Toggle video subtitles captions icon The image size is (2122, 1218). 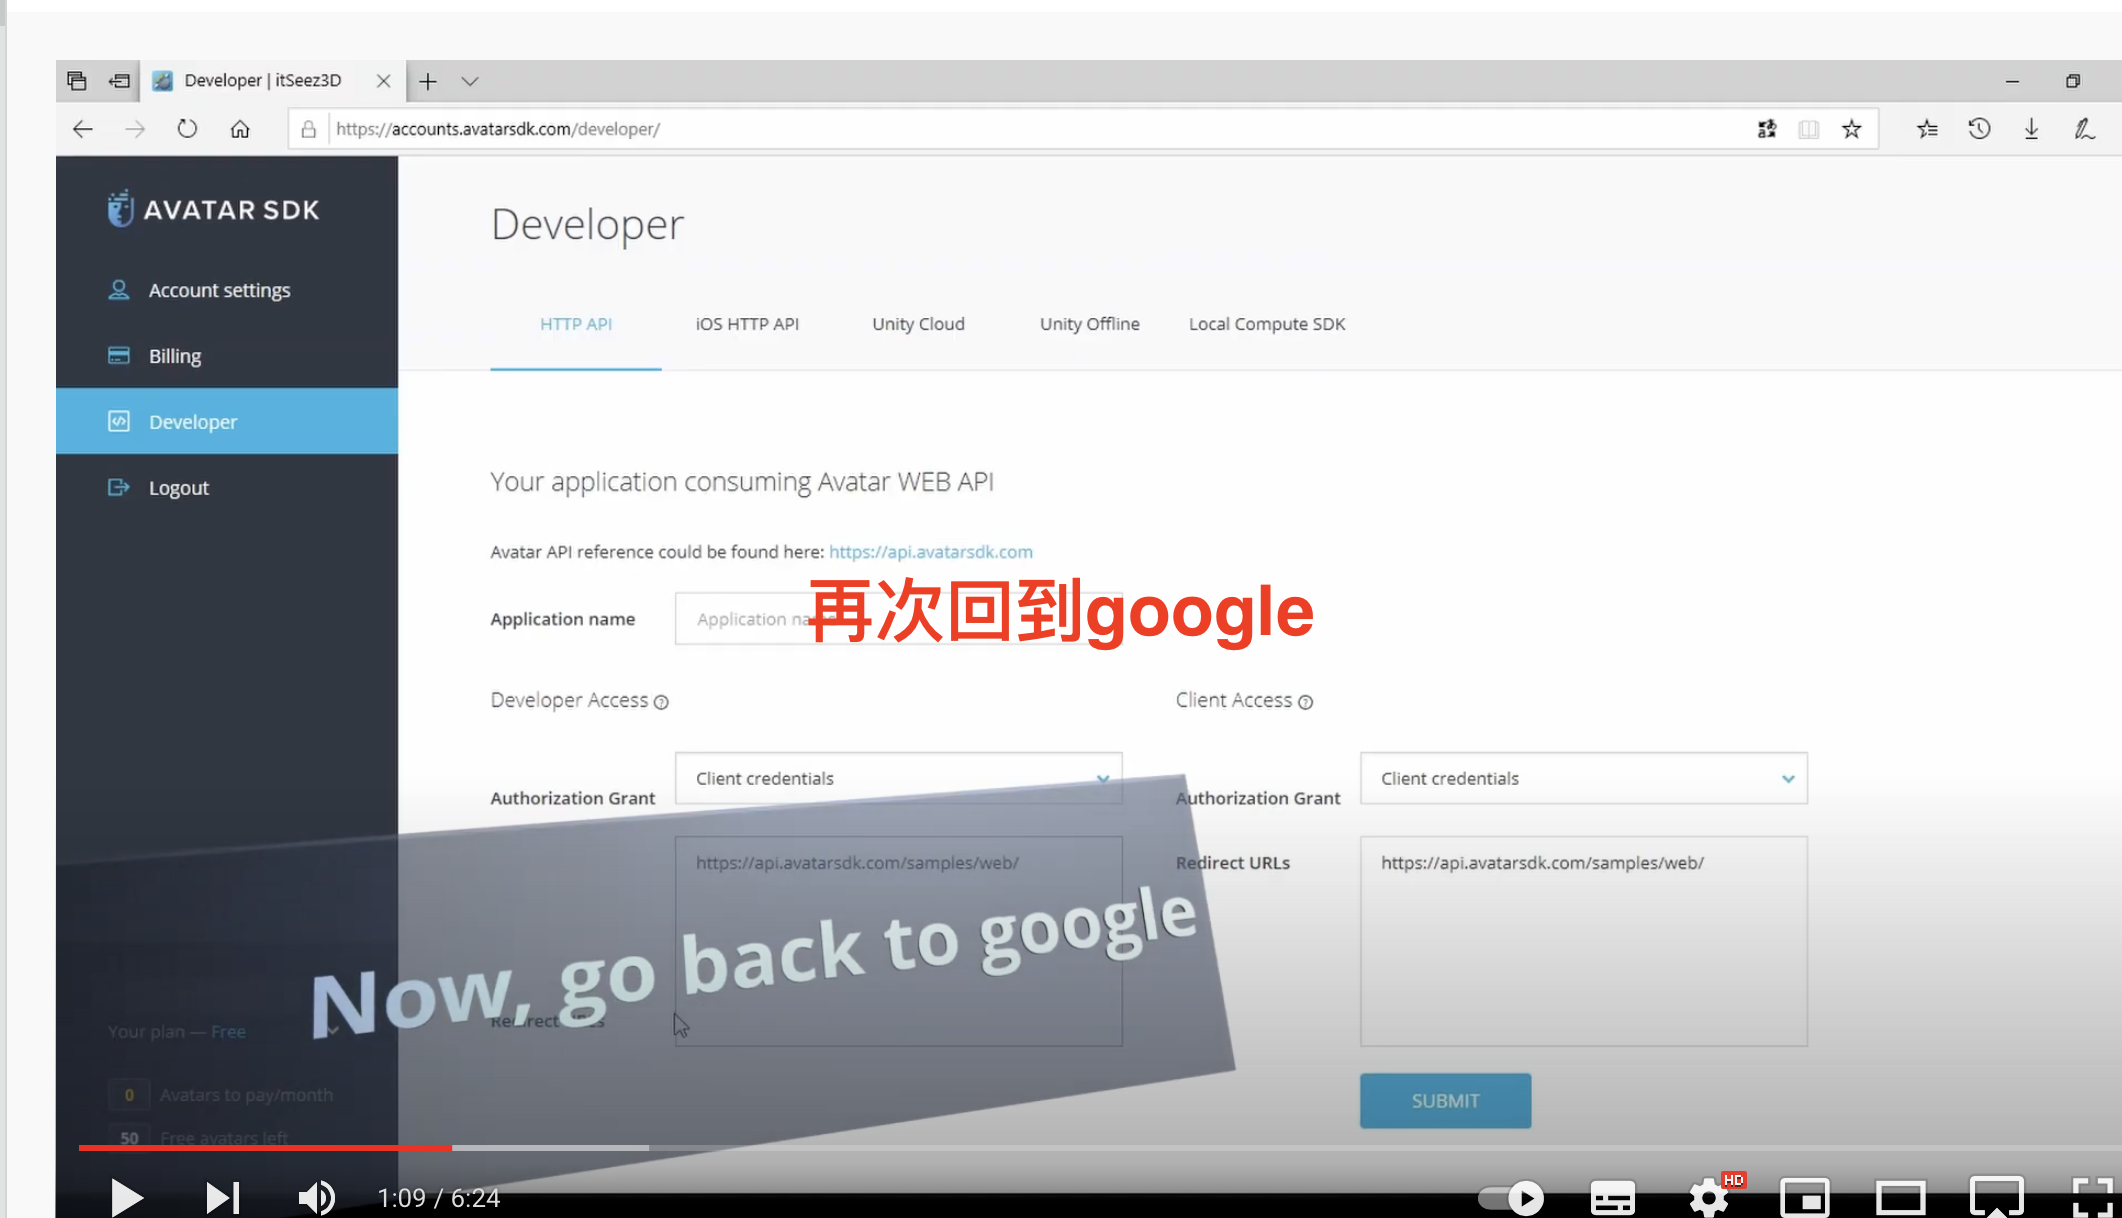pos(1612,1197)
